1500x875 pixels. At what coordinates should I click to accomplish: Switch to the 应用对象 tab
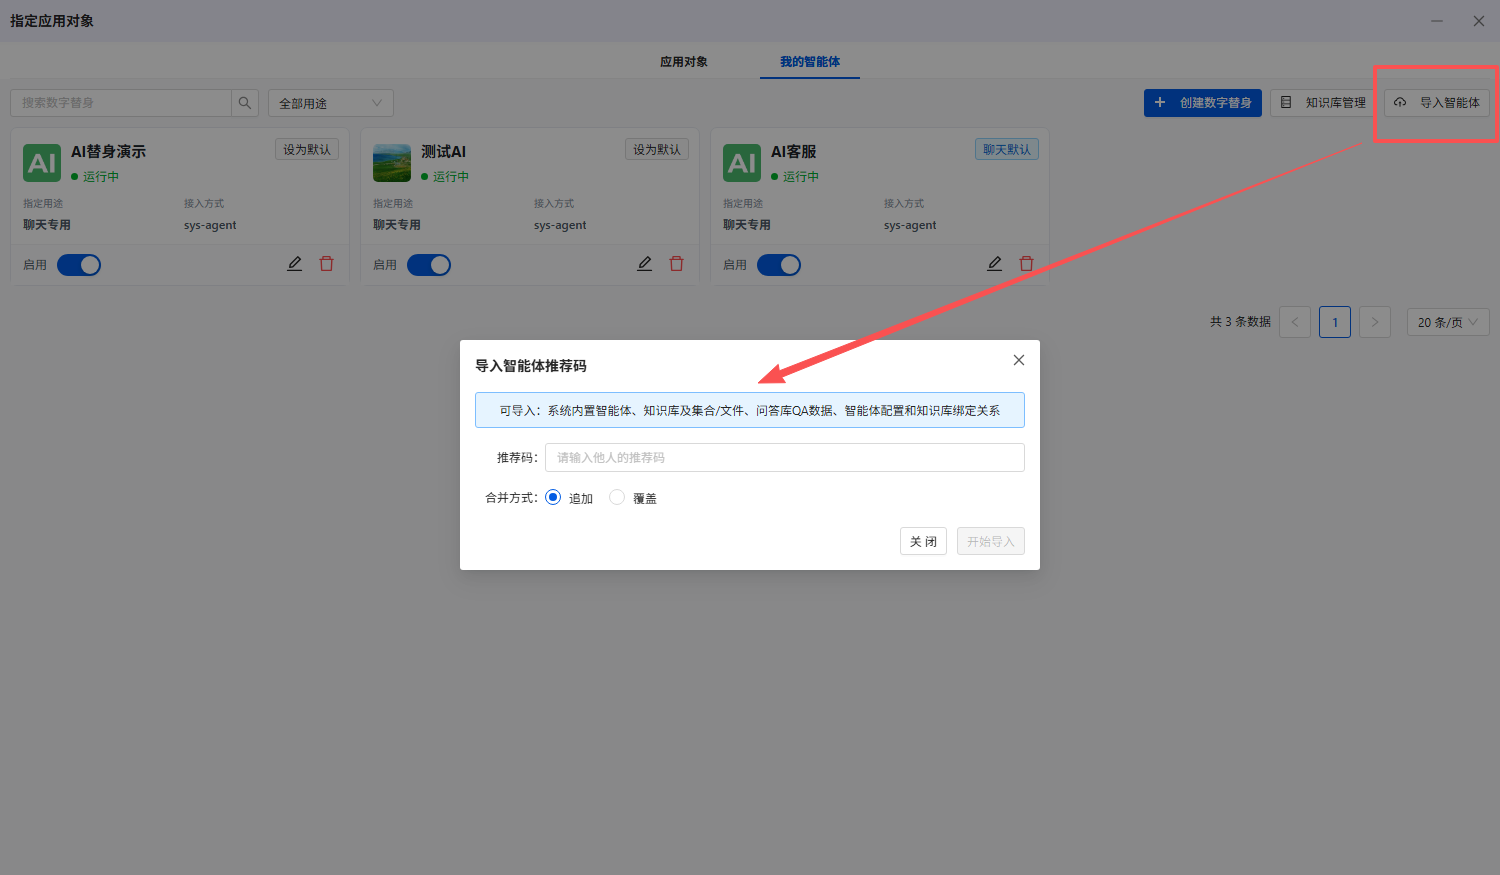[684, 62]
